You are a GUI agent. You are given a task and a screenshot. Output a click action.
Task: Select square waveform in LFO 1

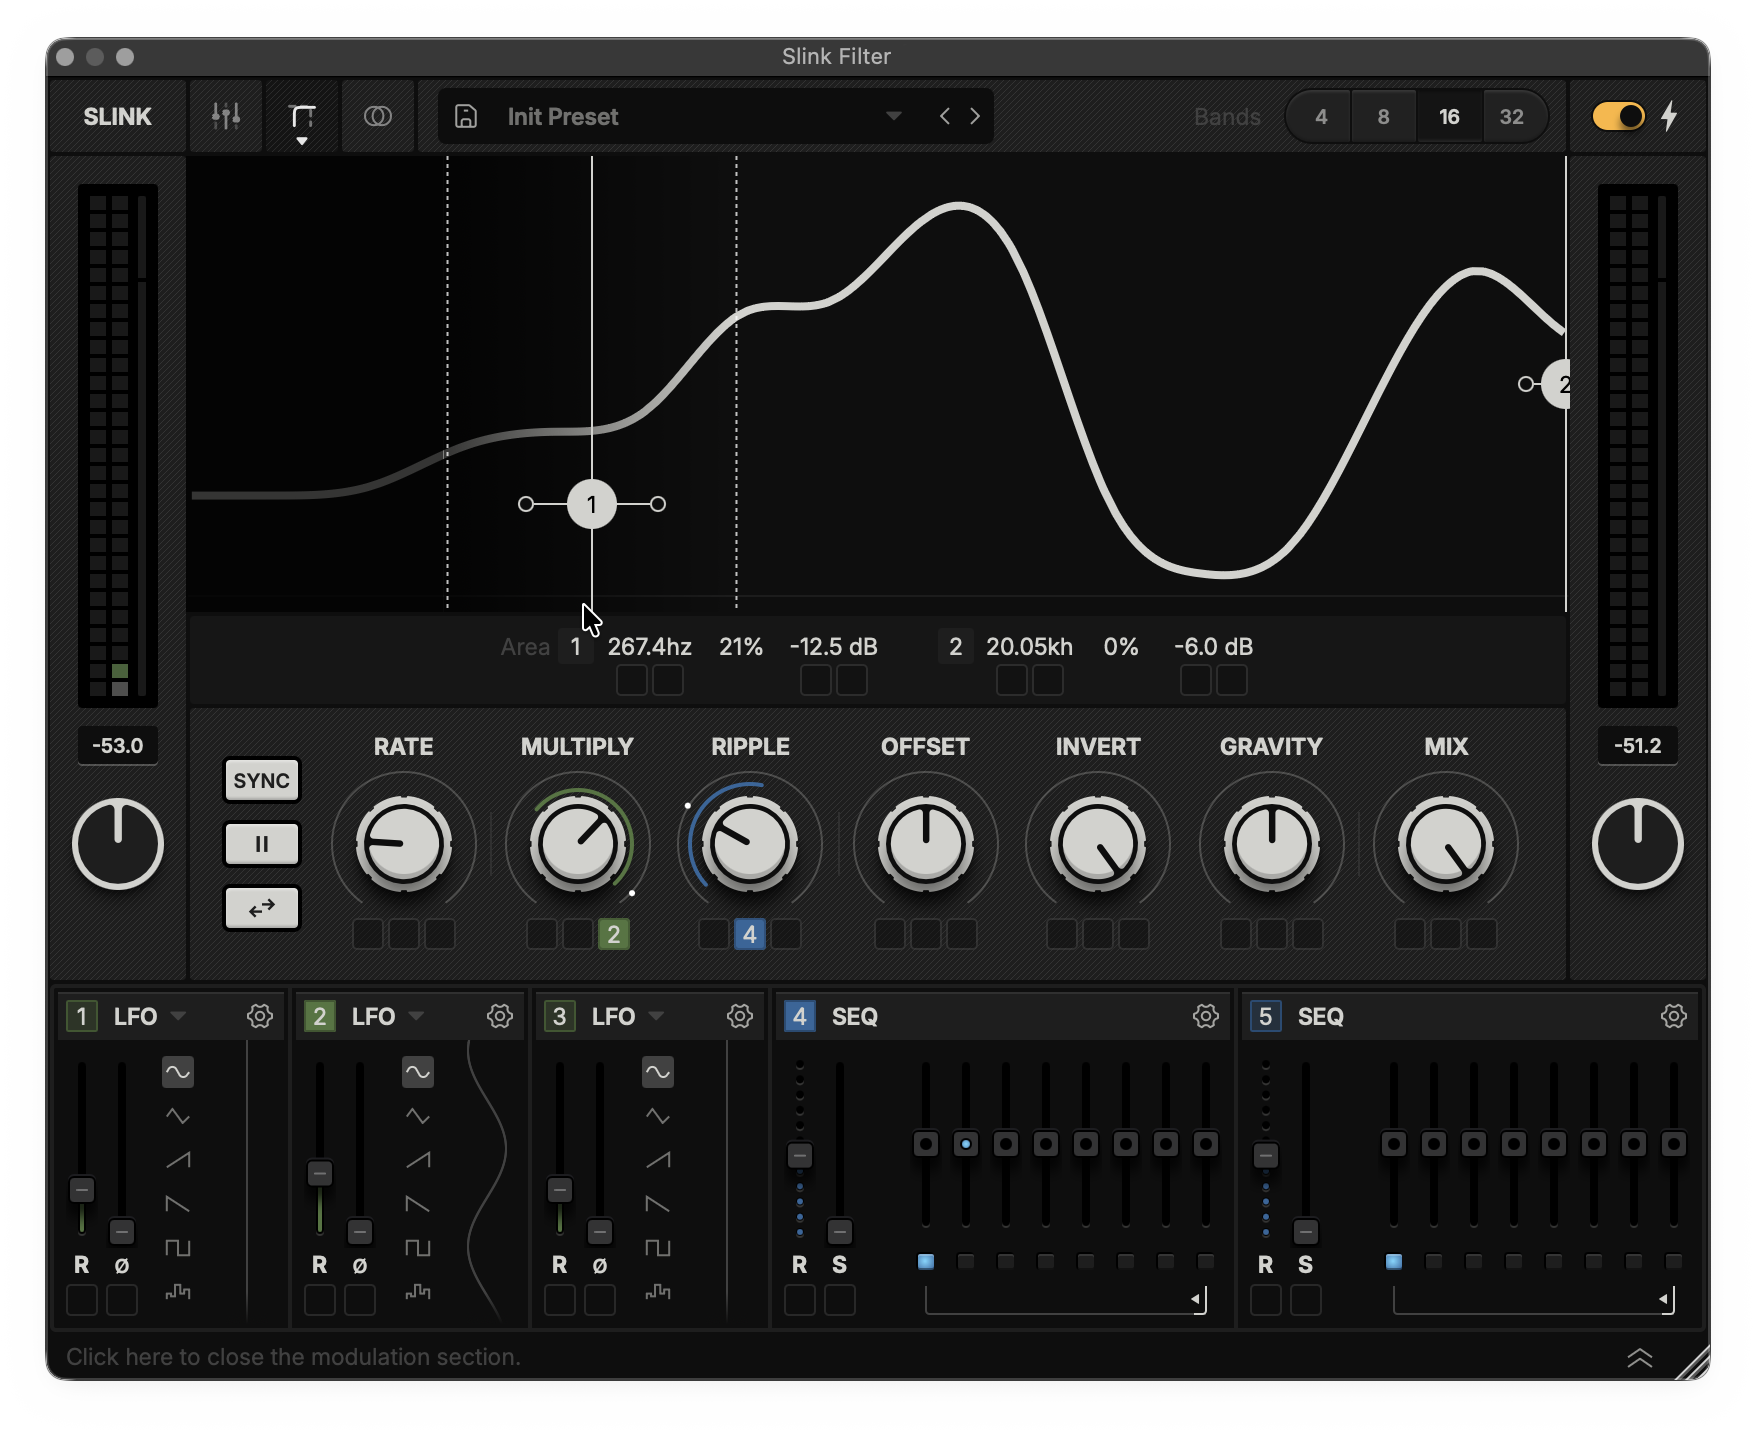coord(178,1248)
